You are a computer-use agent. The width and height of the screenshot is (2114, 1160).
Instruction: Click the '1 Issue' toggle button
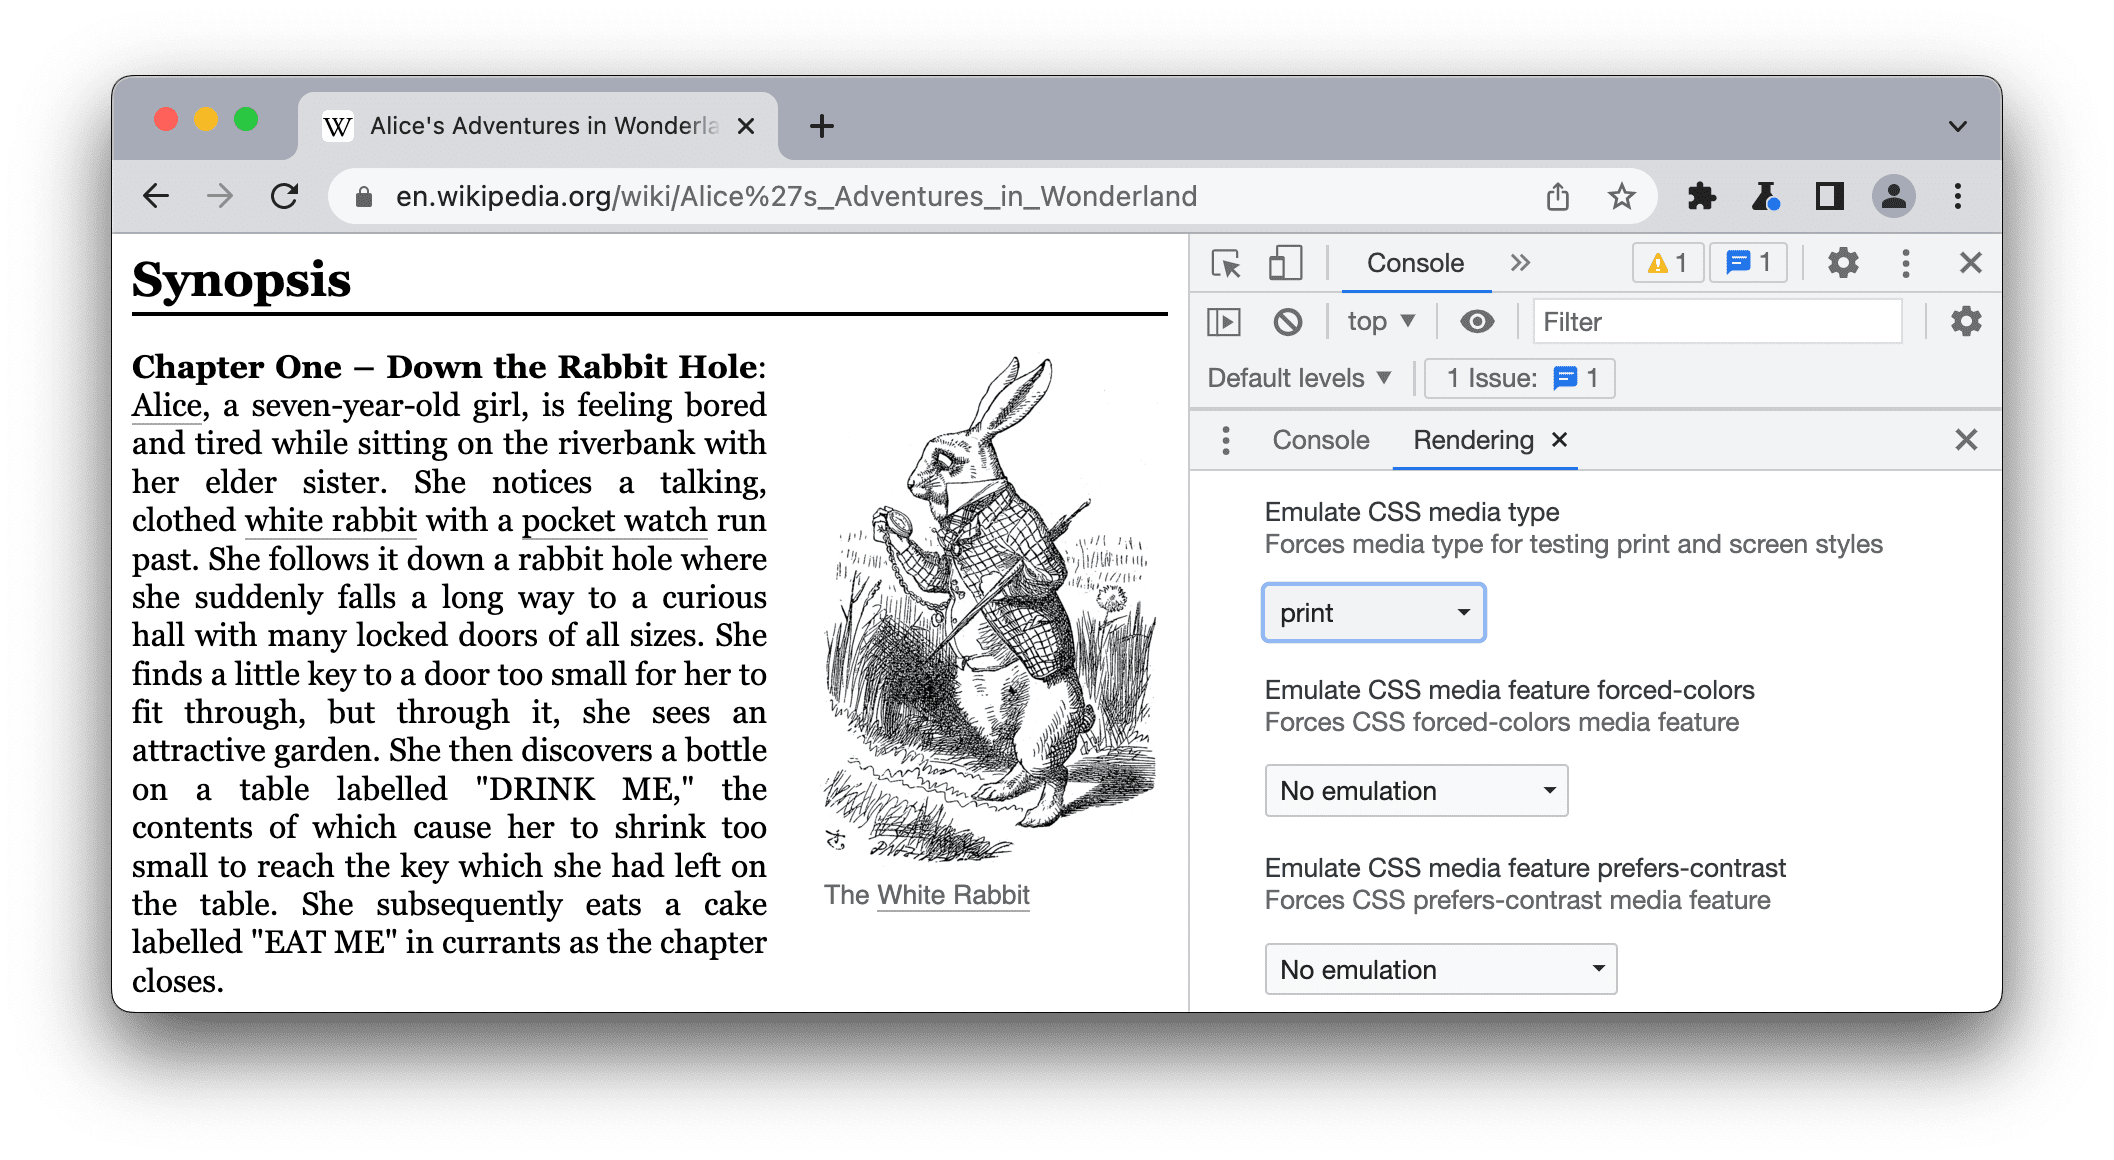(x=1517, y=377)
